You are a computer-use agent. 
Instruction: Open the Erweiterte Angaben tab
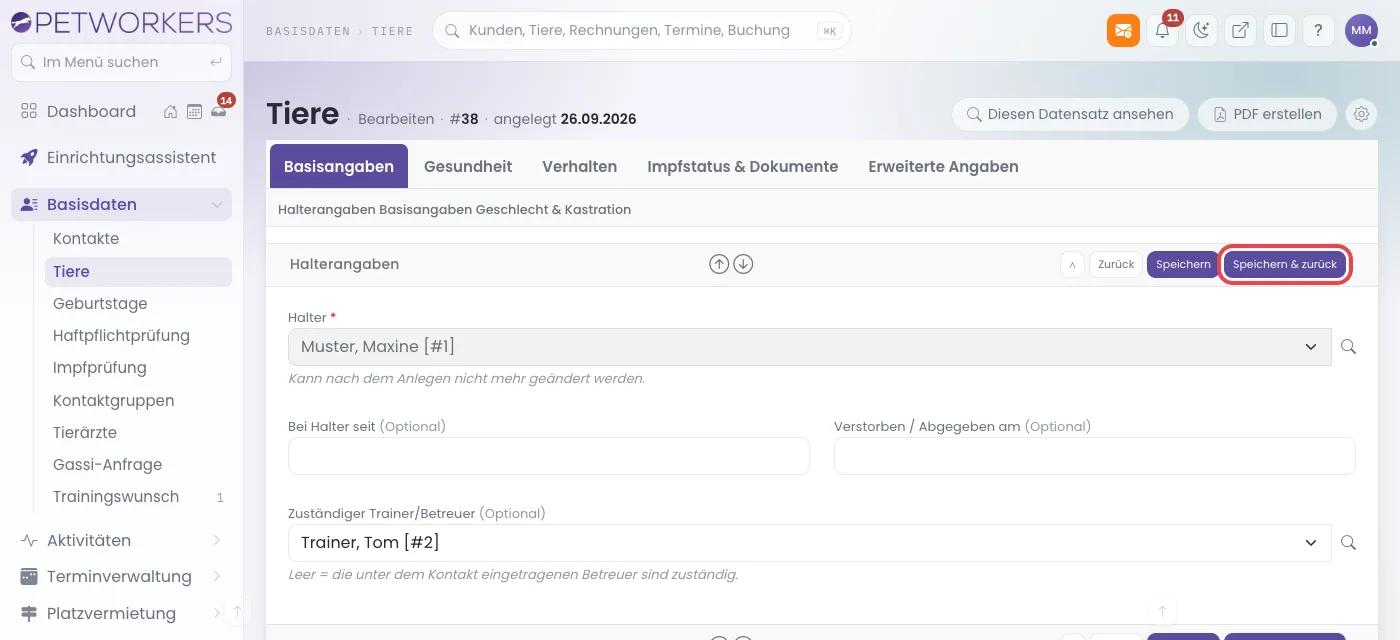pyautogui.click(x=943, y=167)
